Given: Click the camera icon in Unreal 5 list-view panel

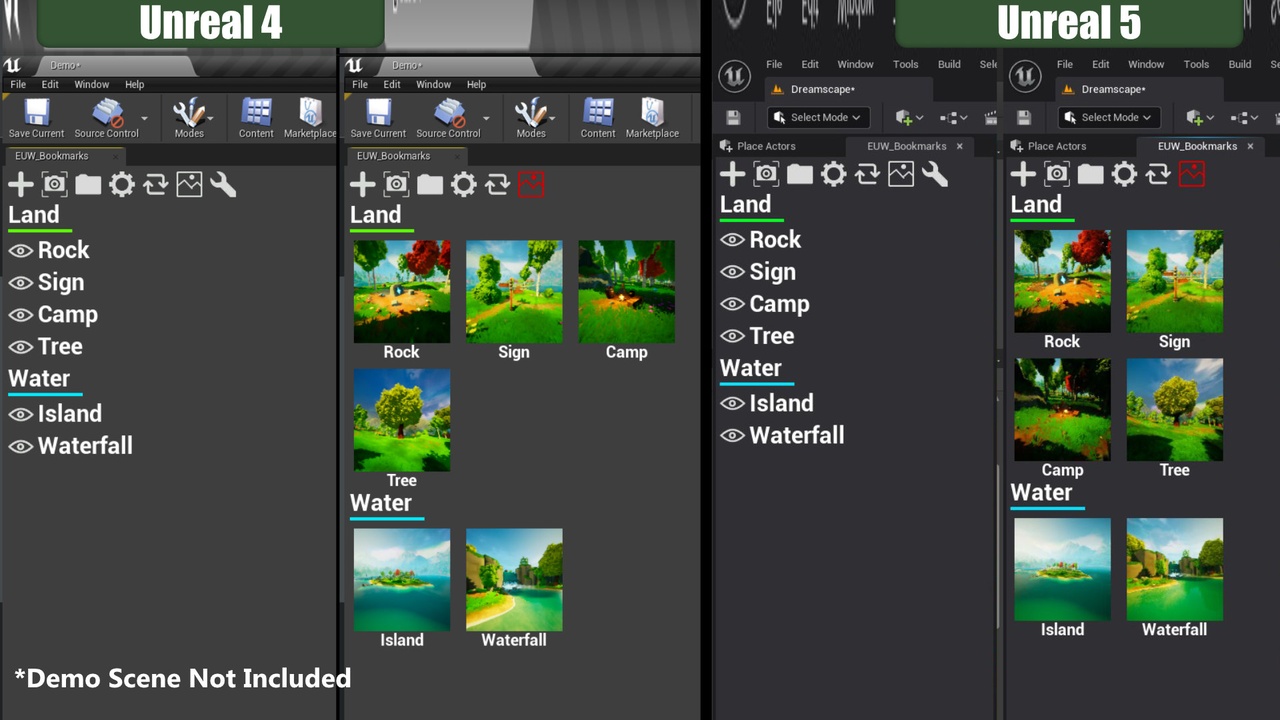Looking at the screenshot, I should coord(766,174).
